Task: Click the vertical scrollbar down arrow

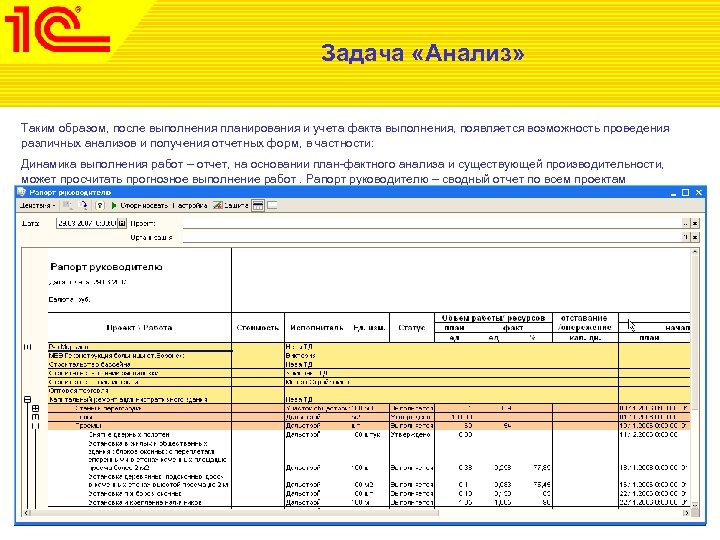Action: point(695,505)
